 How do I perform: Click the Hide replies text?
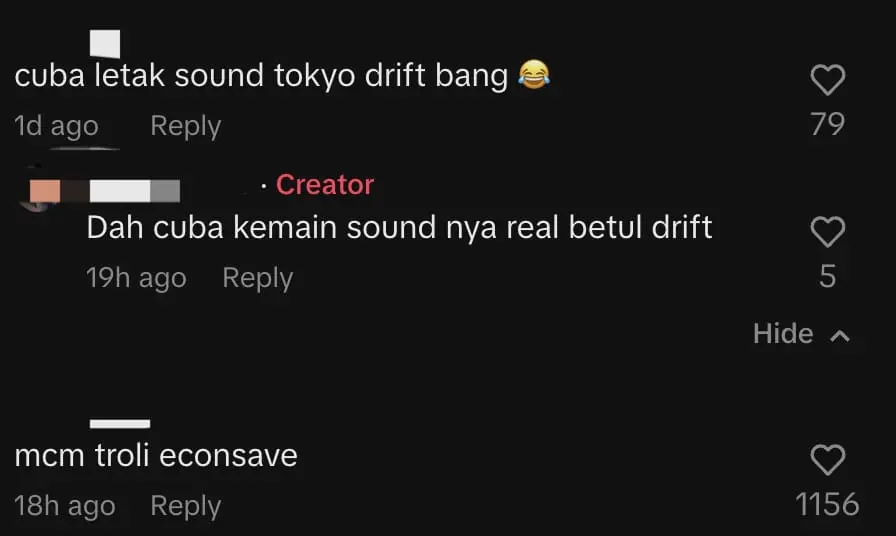pyautogui.click(x=783, y=334)
